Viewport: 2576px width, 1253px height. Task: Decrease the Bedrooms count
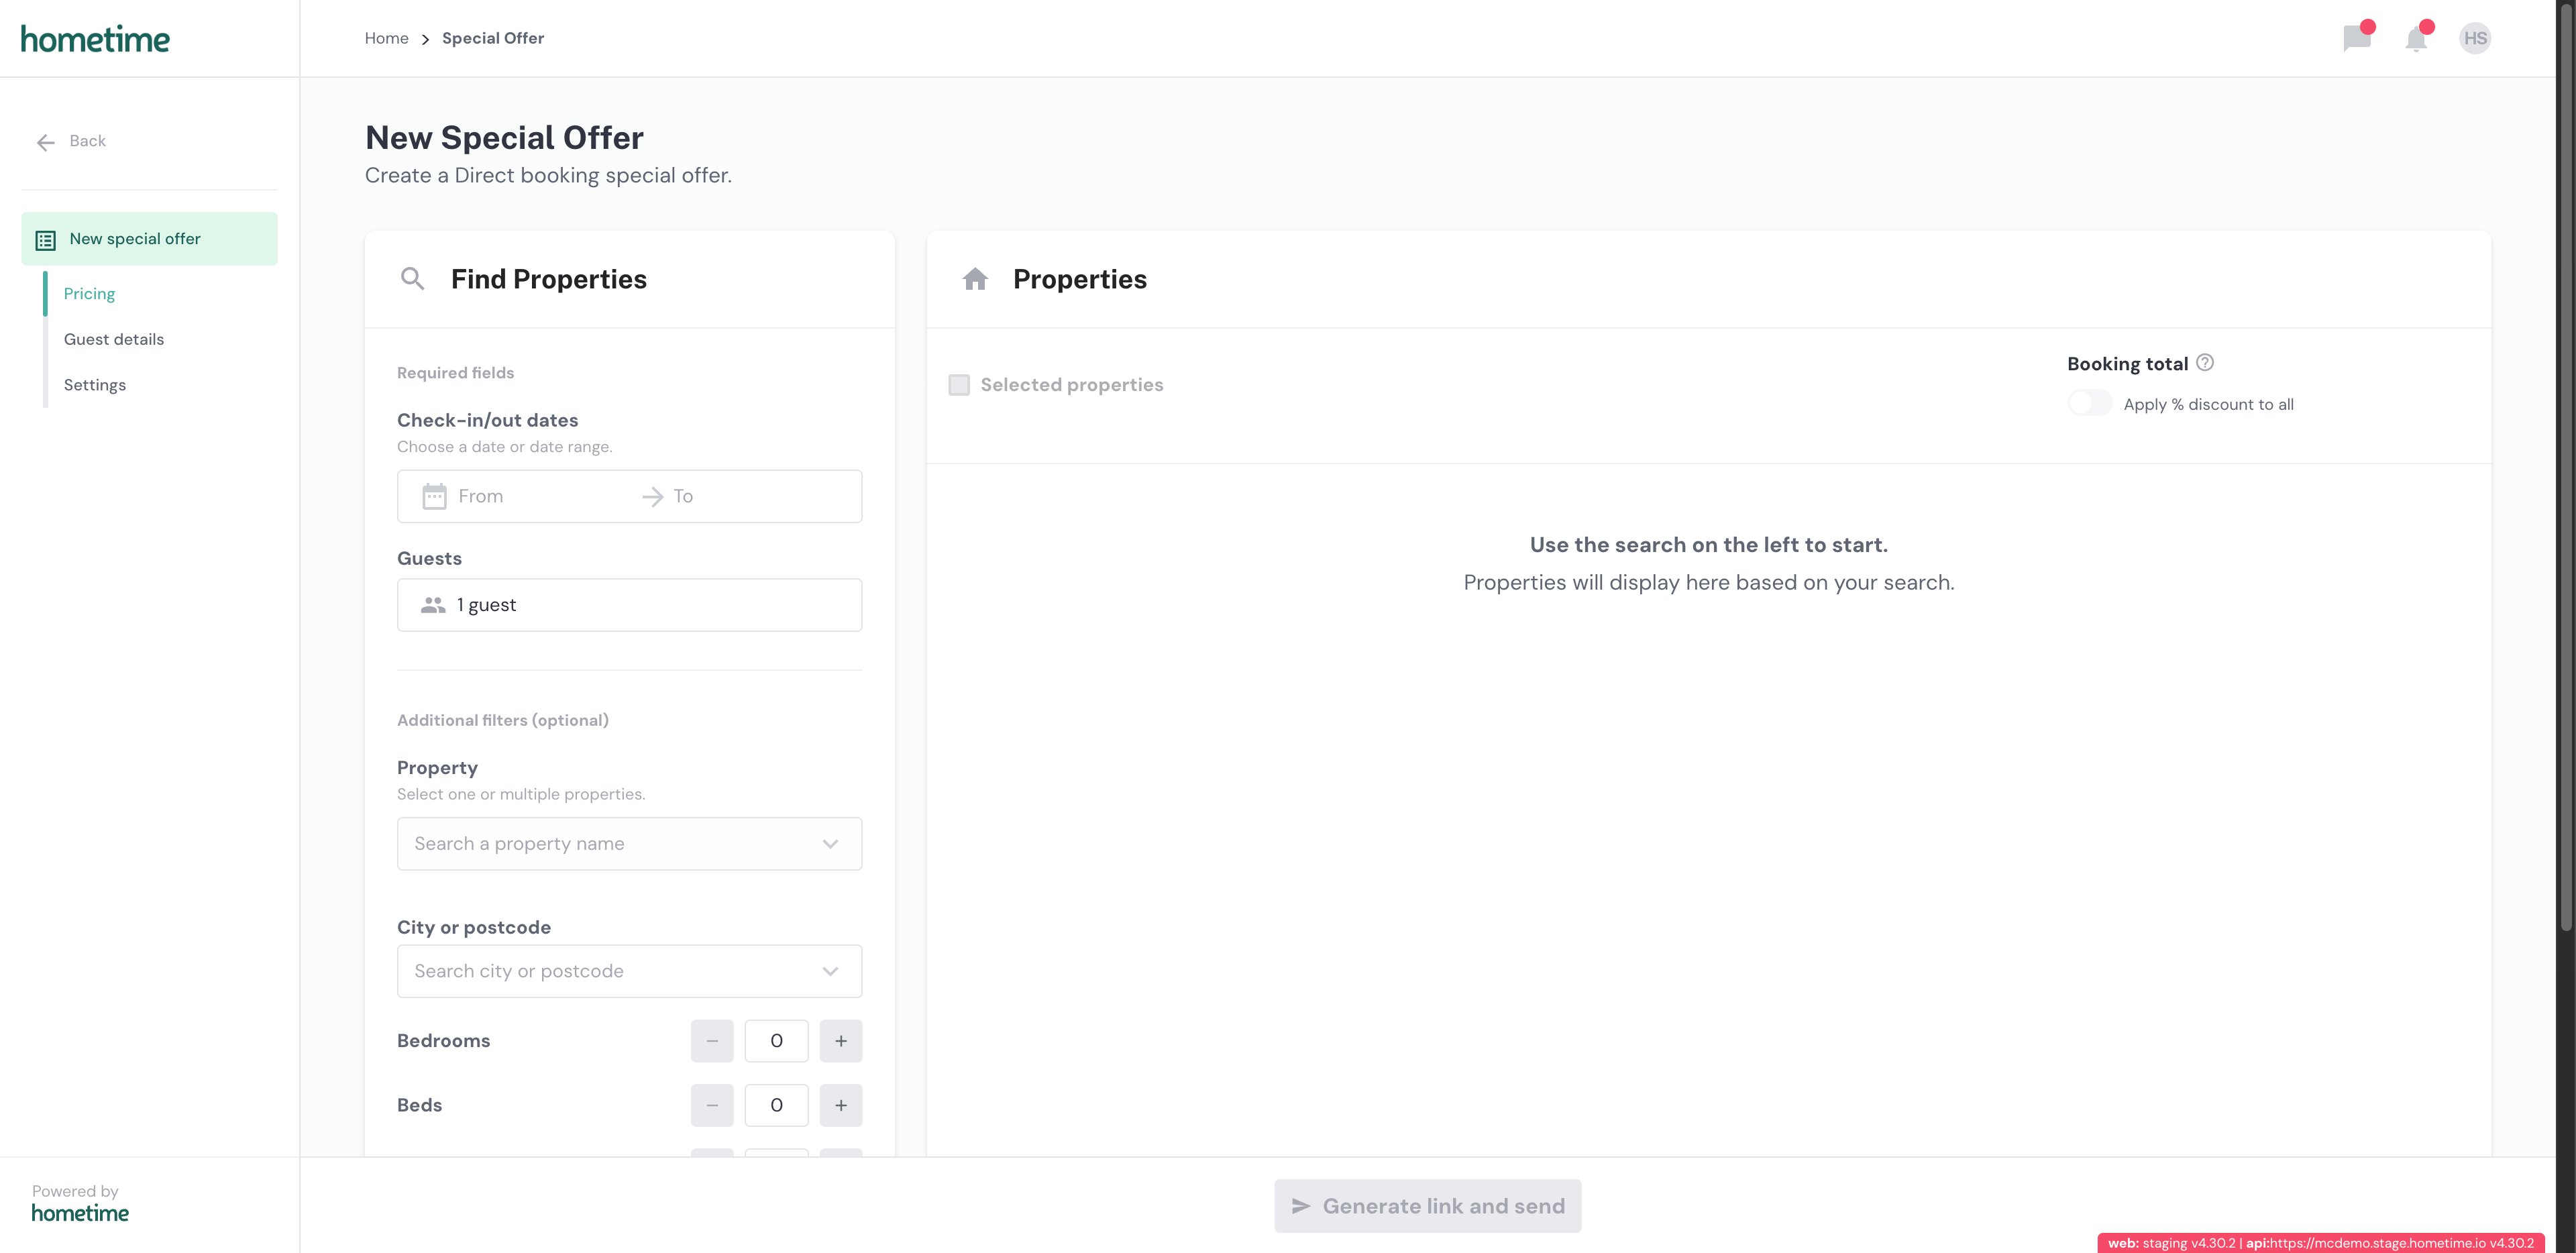coord(712,1041)
